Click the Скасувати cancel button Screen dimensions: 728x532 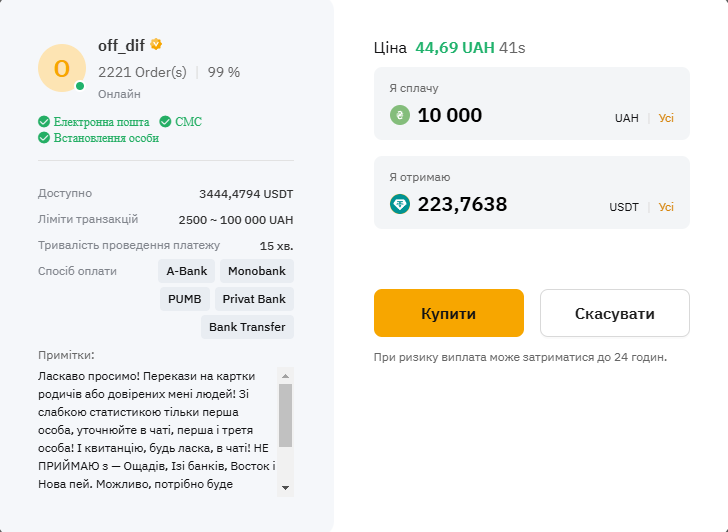click(x=615, y=313)
